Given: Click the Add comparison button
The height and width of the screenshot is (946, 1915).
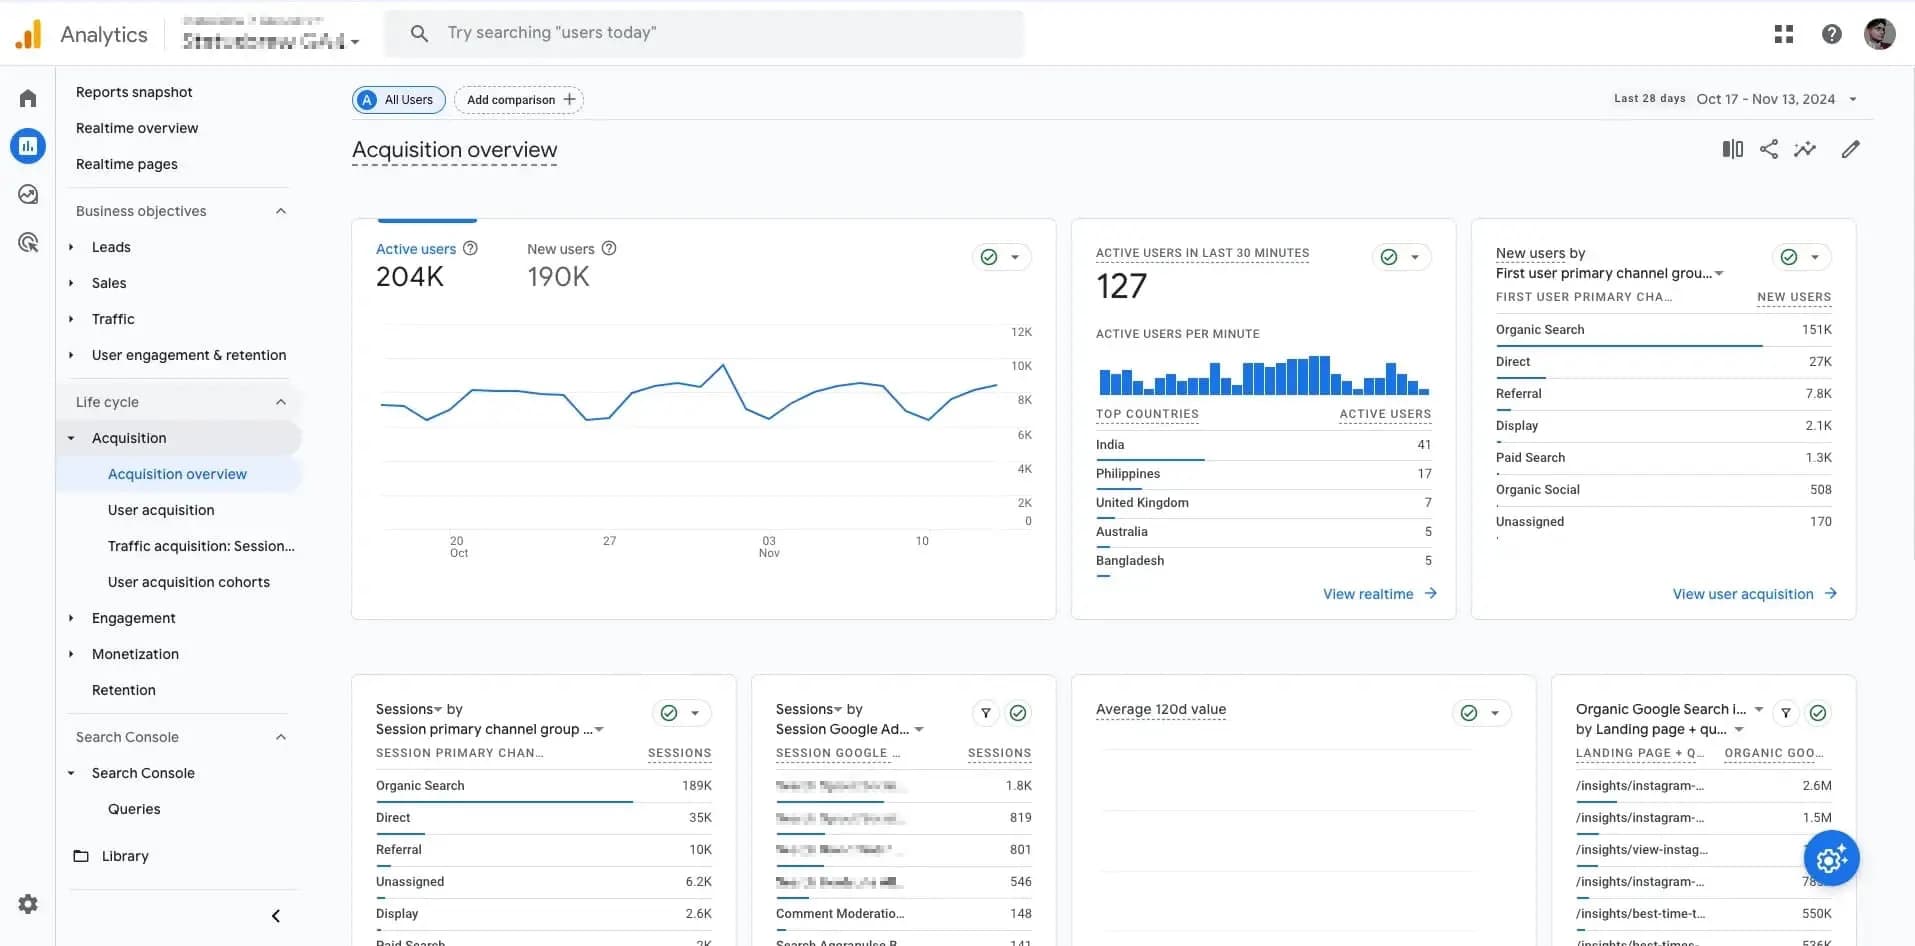Looking at the screenshot, I should pos(519,100).
